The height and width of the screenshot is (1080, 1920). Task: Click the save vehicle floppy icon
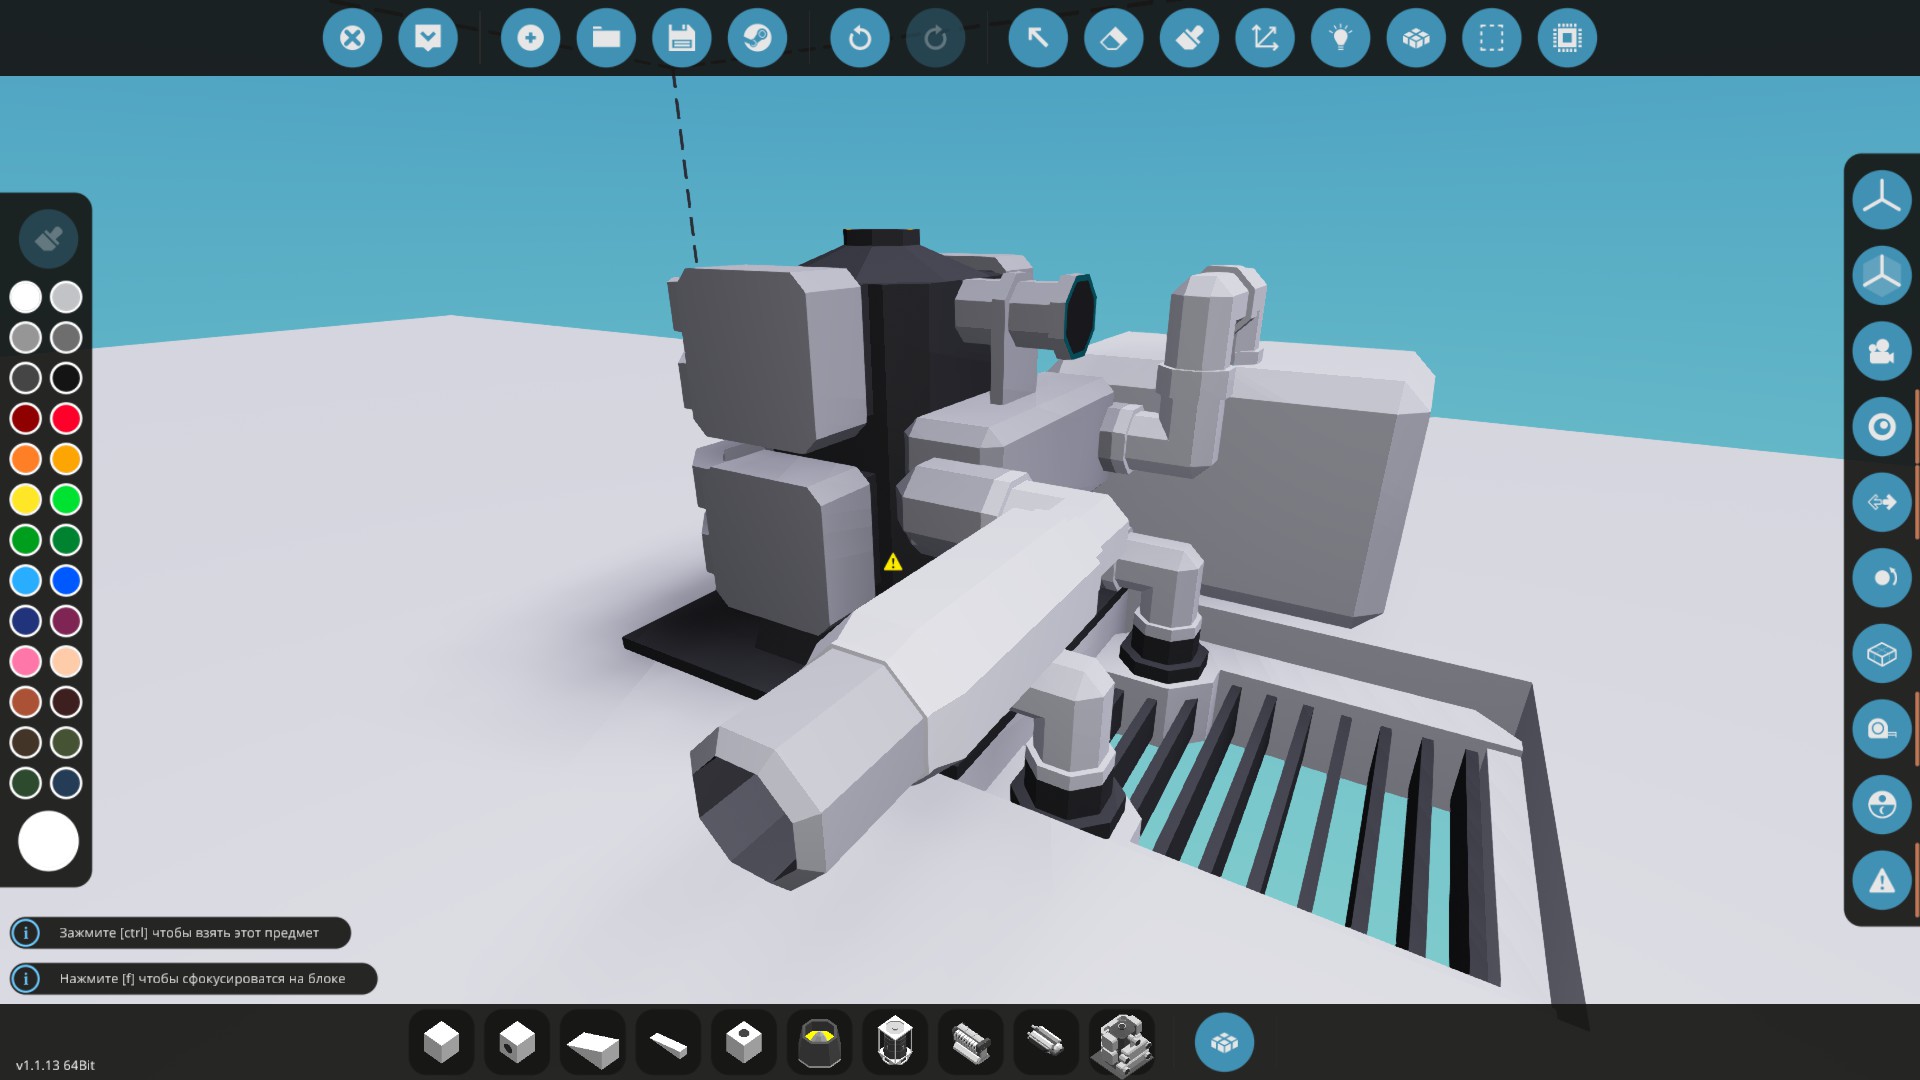(681, 38)
